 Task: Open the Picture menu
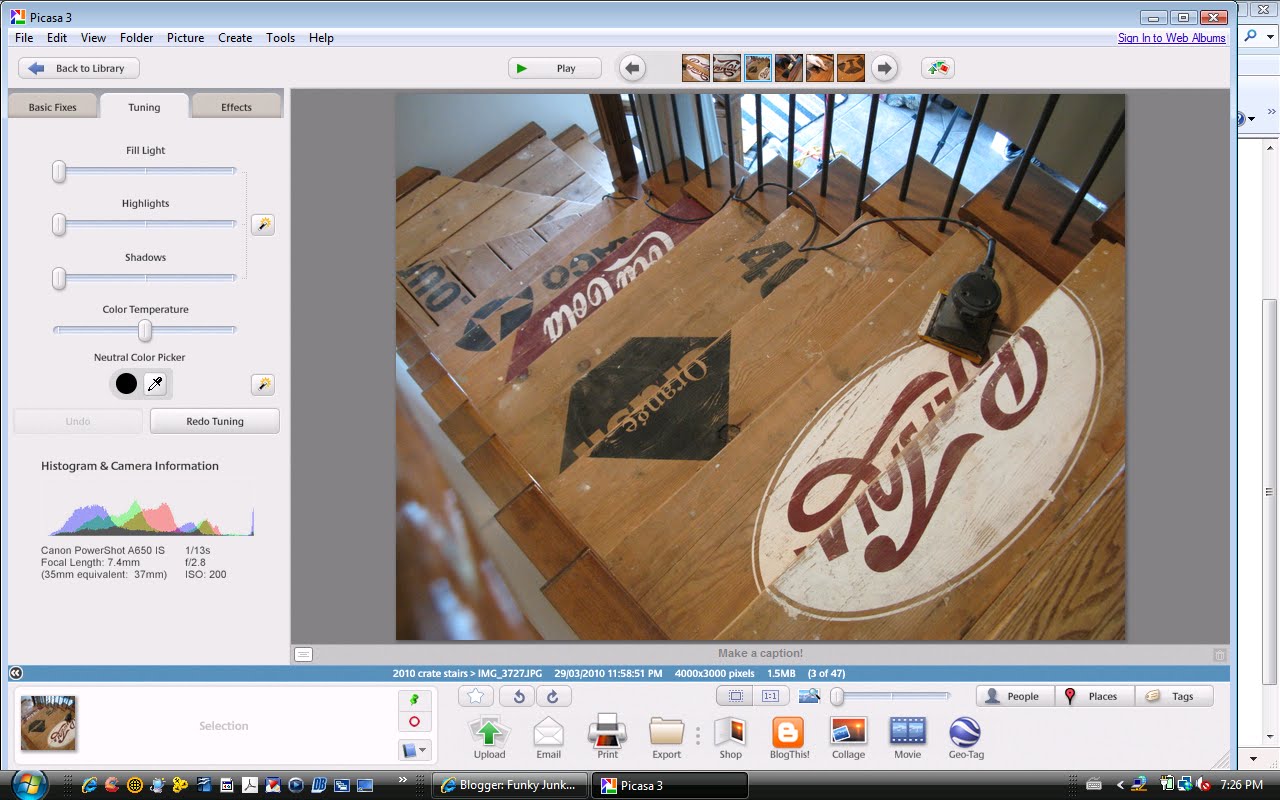(185, 38)
